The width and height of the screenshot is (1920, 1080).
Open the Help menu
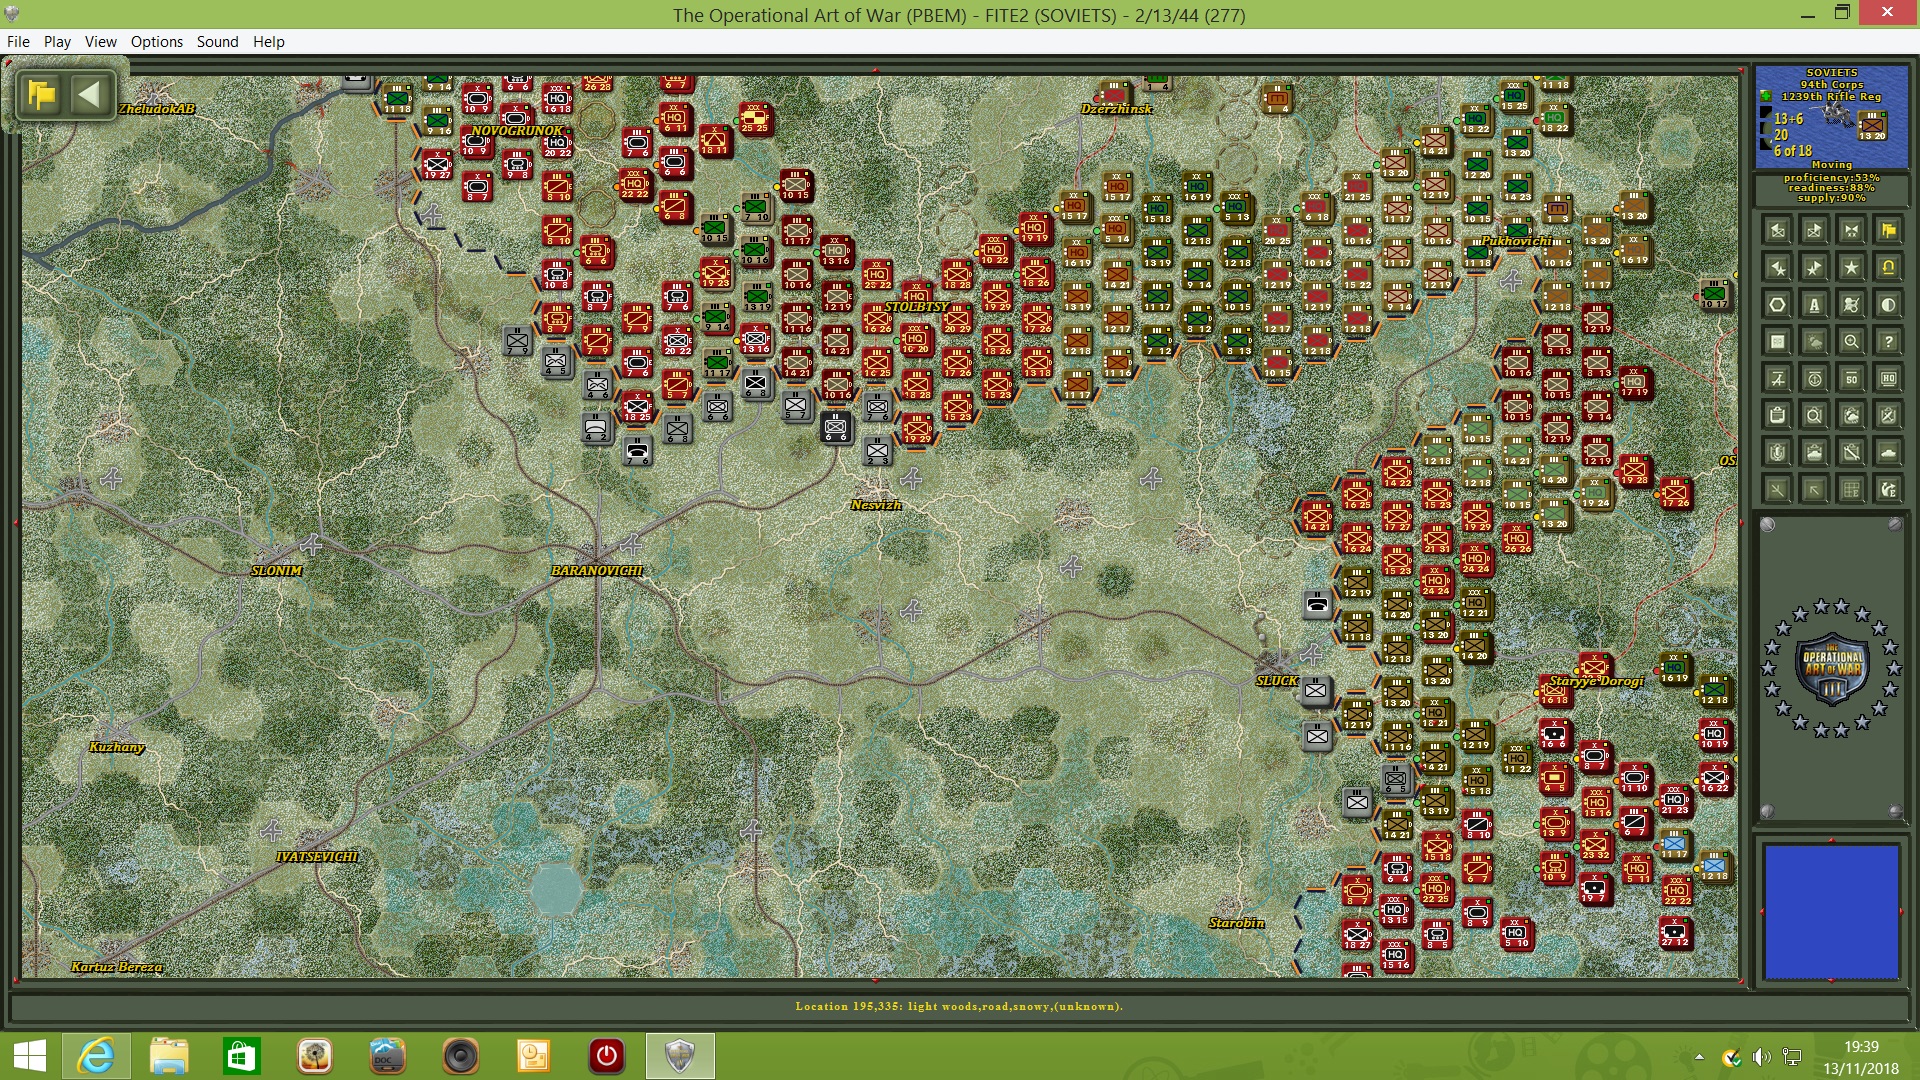click(x=268, y=41)
